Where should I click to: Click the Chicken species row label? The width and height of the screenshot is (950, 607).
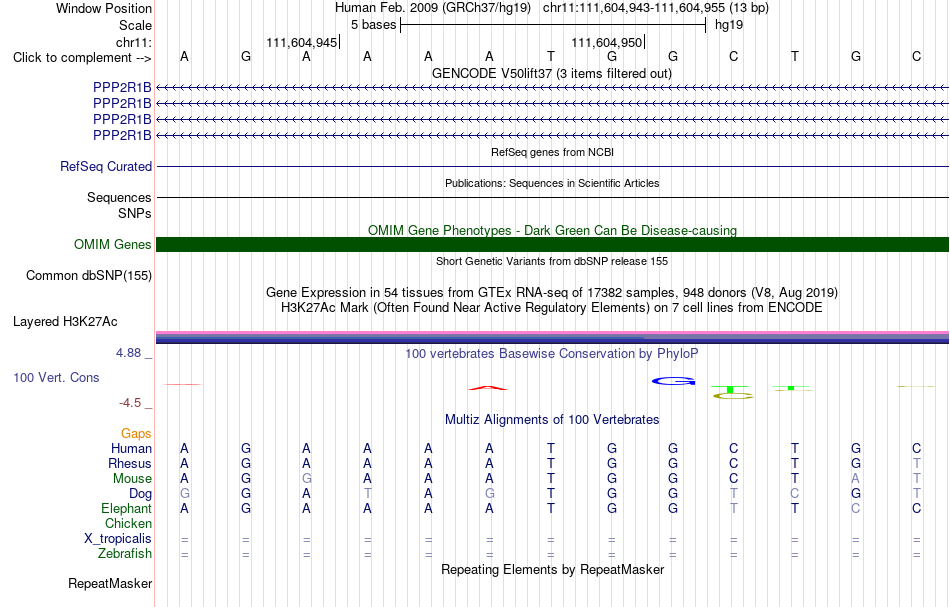click(128, 523)
